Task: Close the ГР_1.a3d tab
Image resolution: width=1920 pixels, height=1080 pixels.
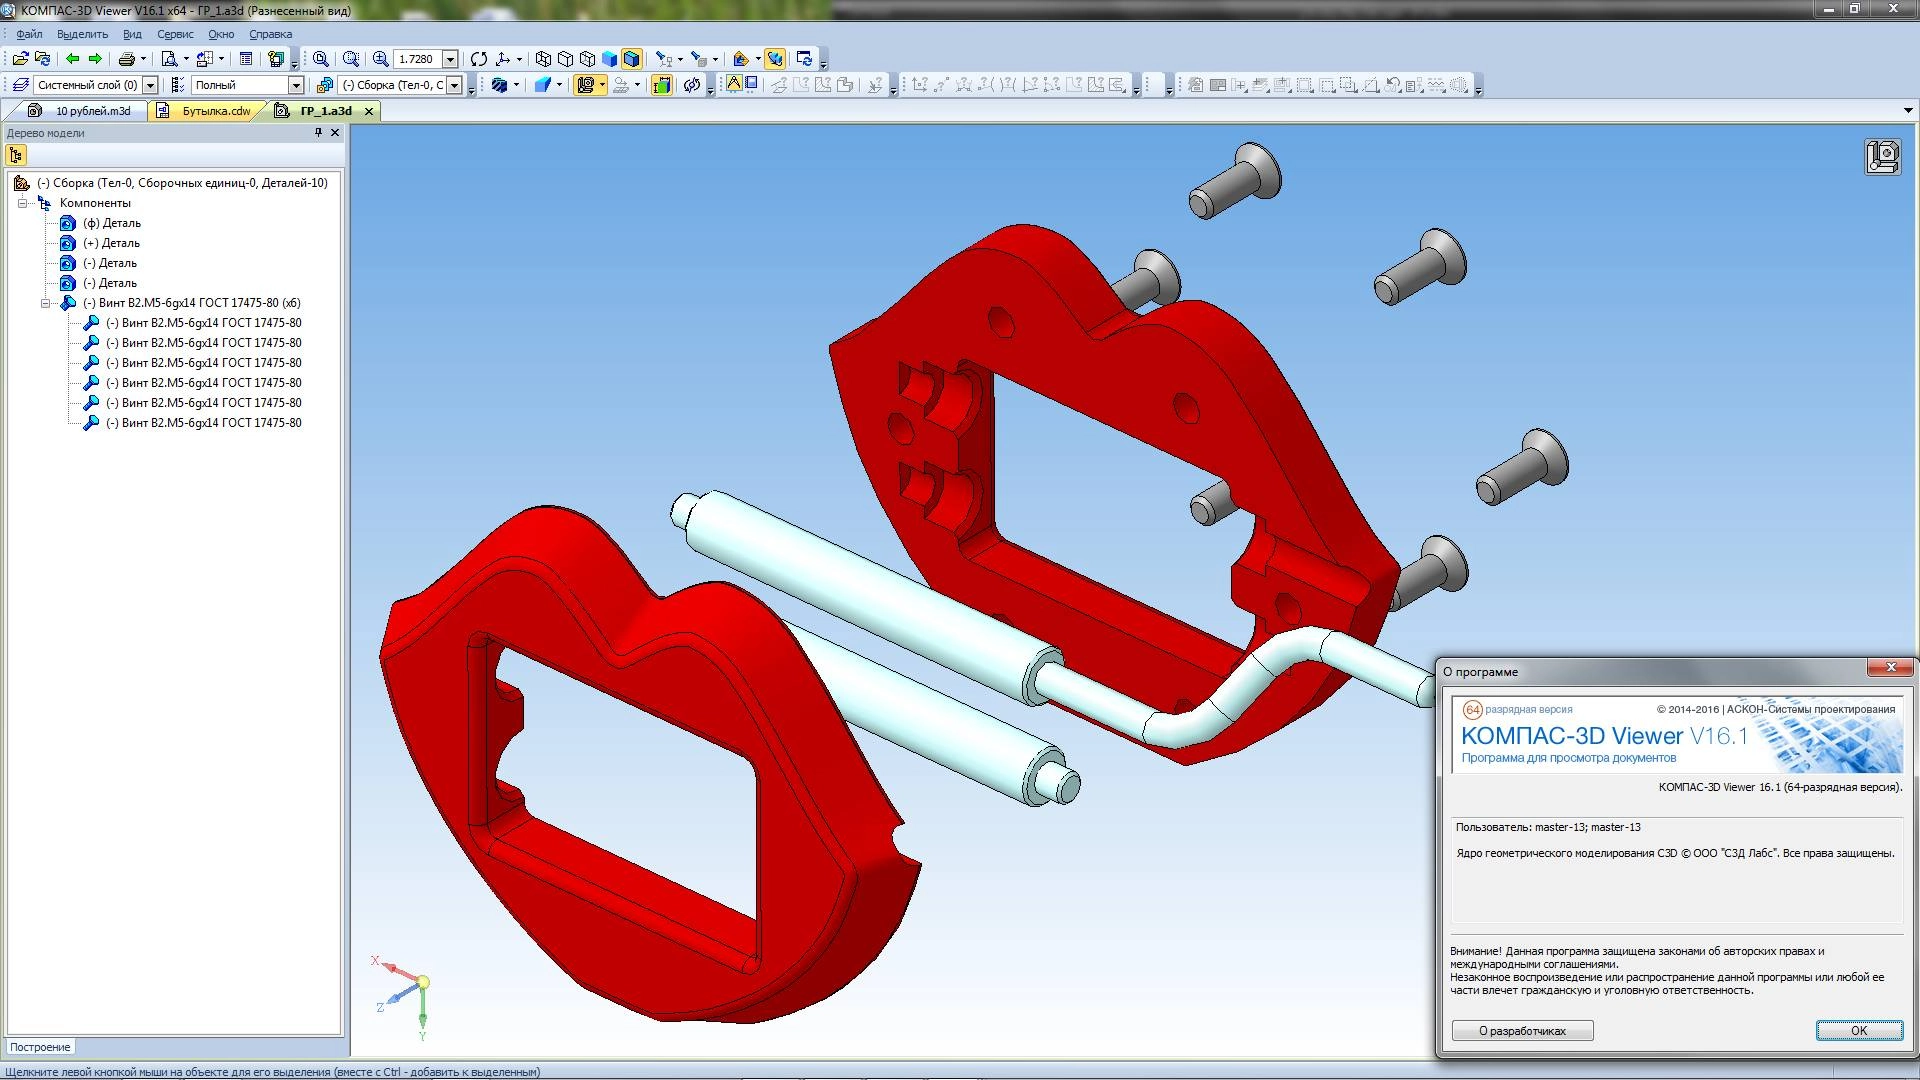Action: 369,111
